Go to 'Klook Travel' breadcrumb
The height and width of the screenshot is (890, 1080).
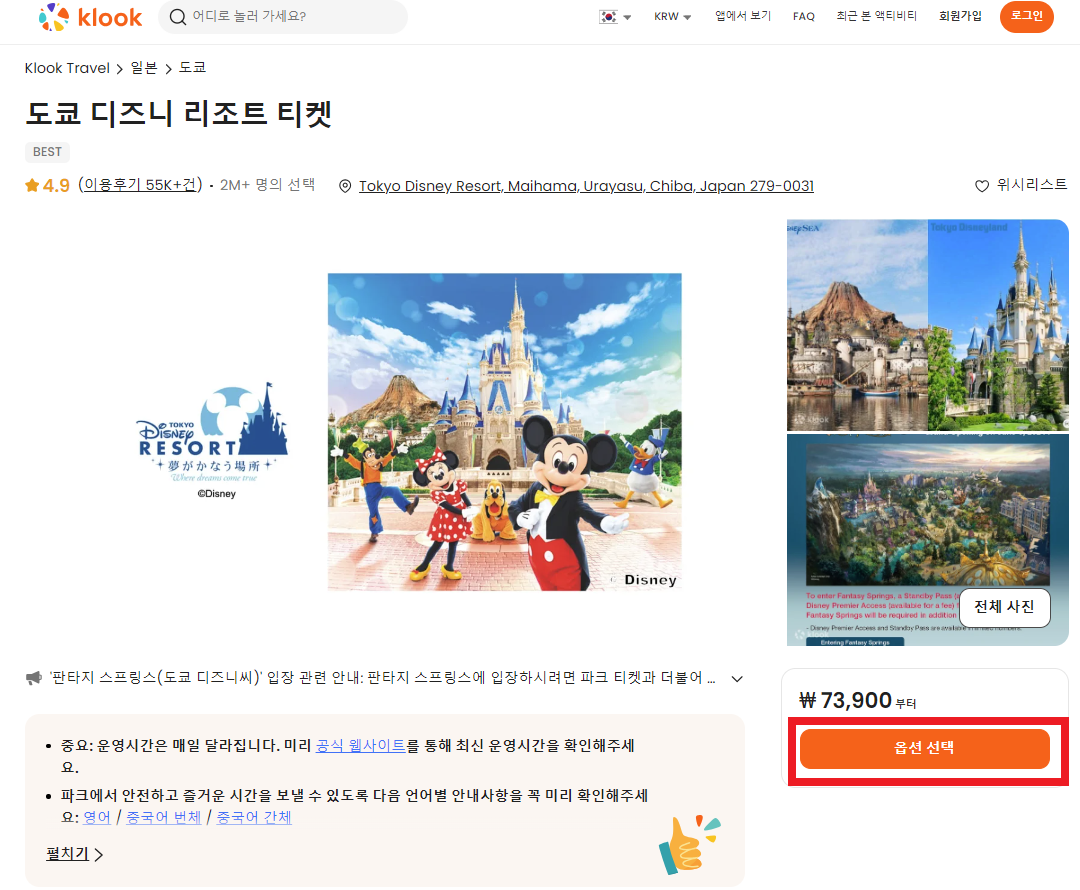(67, 68)
